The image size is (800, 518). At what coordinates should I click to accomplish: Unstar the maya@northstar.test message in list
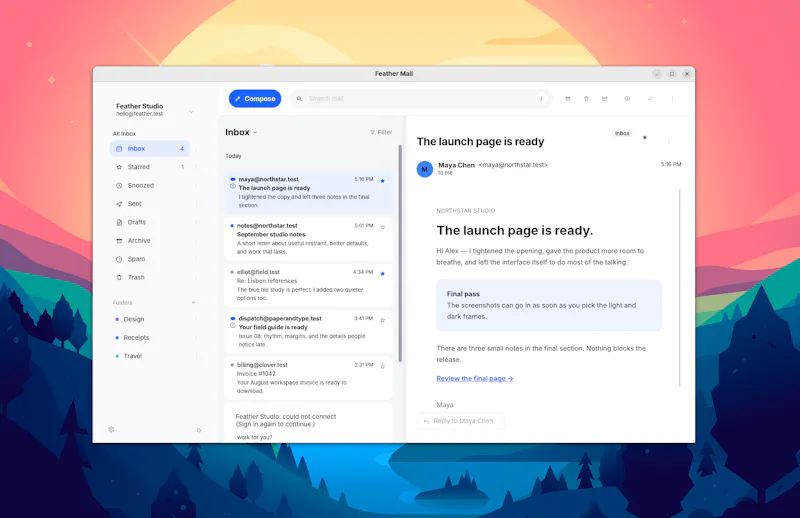pyautogui.click(x=383, y=181)
